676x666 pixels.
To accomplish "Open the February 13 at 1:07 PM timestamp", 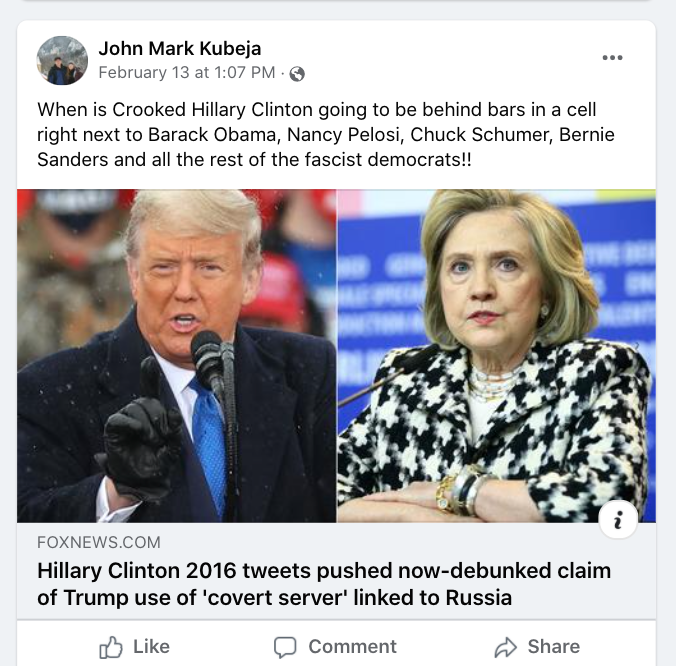I will coord(187,72).
